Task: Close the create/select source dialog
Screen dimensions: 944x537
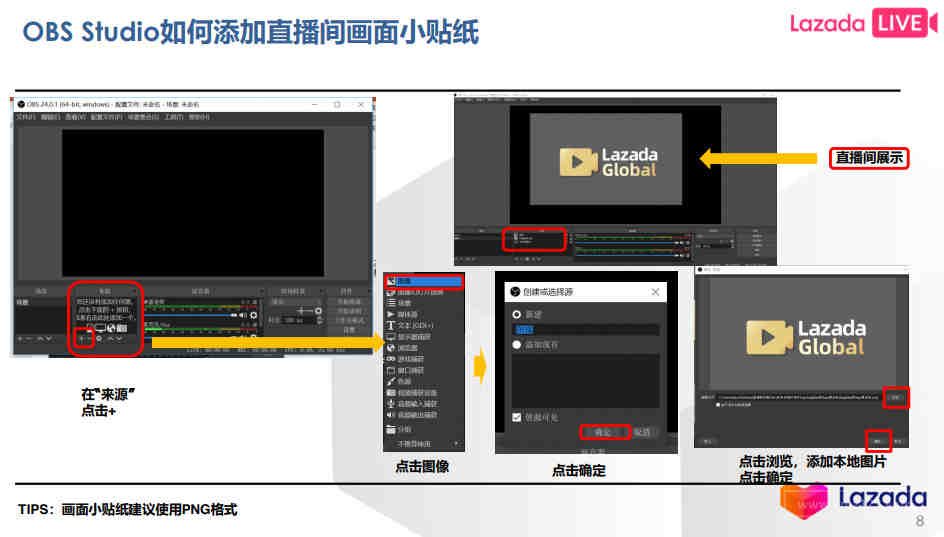Action: pyautogui.click(x=656, y=292)
